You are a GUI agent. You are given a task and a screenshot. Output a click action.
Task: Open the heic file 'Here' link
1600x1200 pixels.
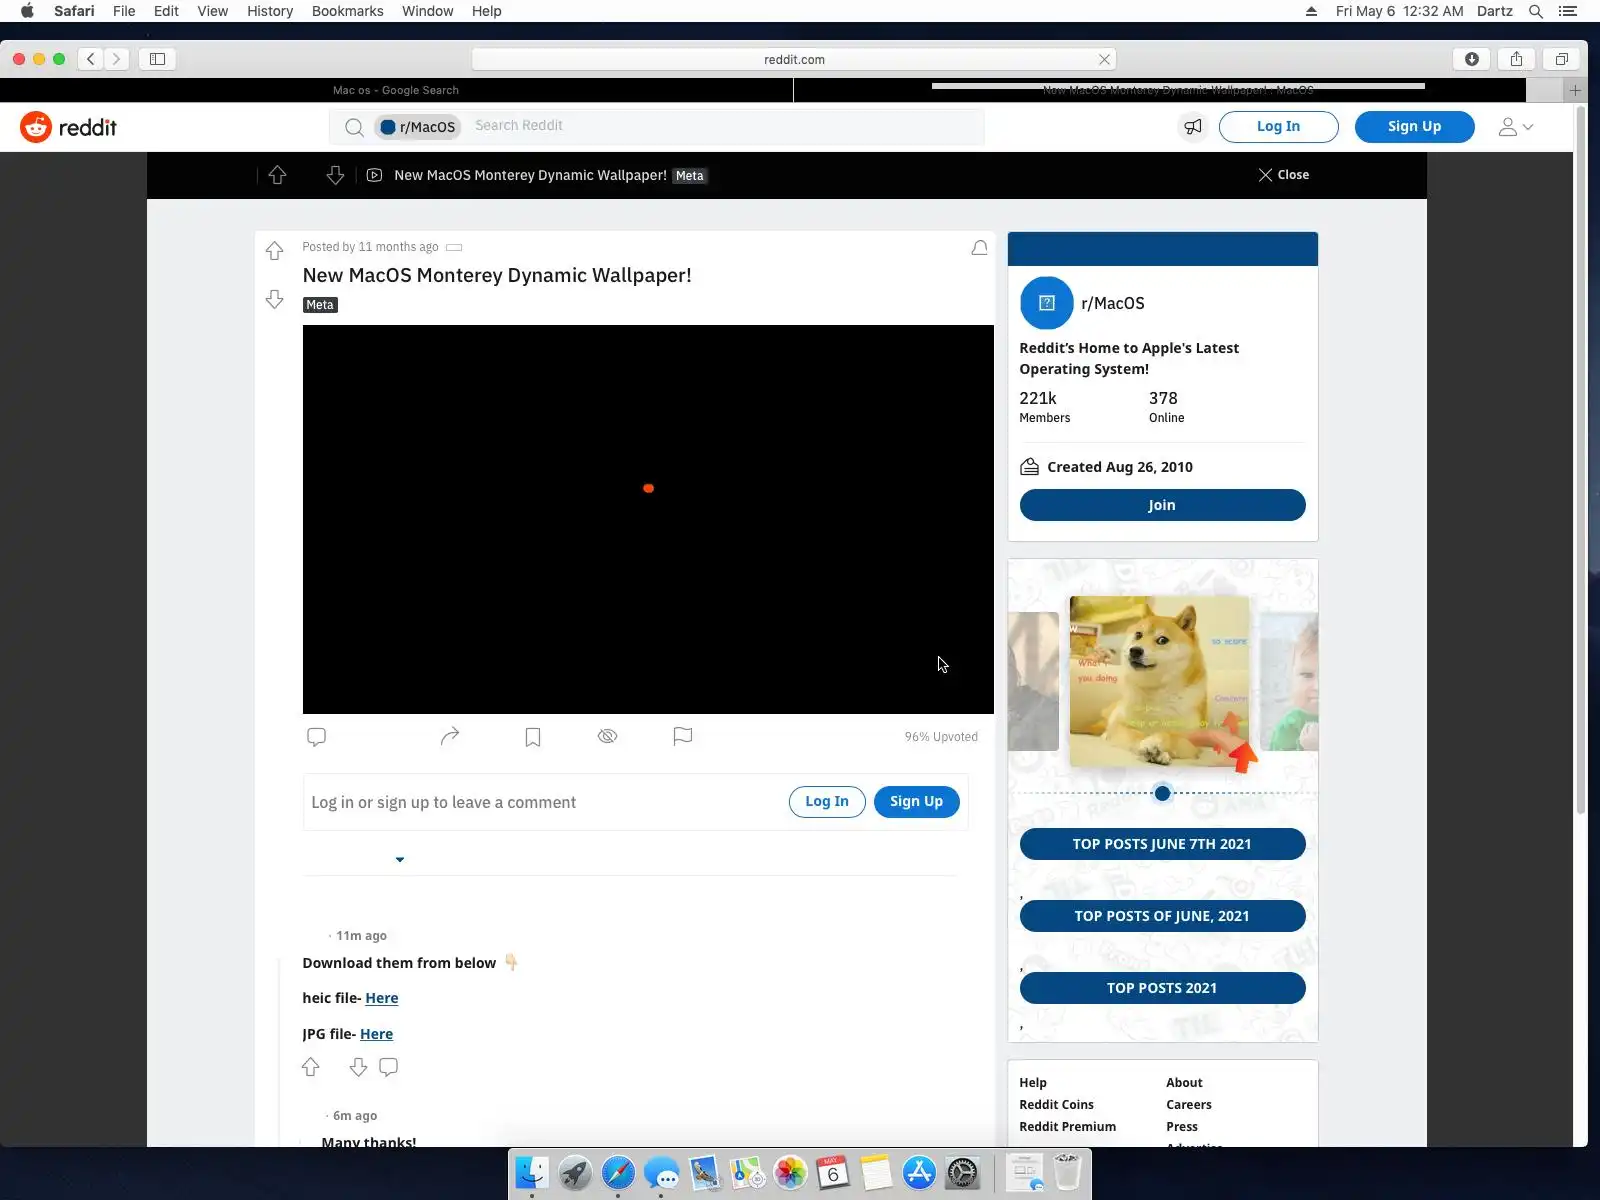tap(382, 998)
